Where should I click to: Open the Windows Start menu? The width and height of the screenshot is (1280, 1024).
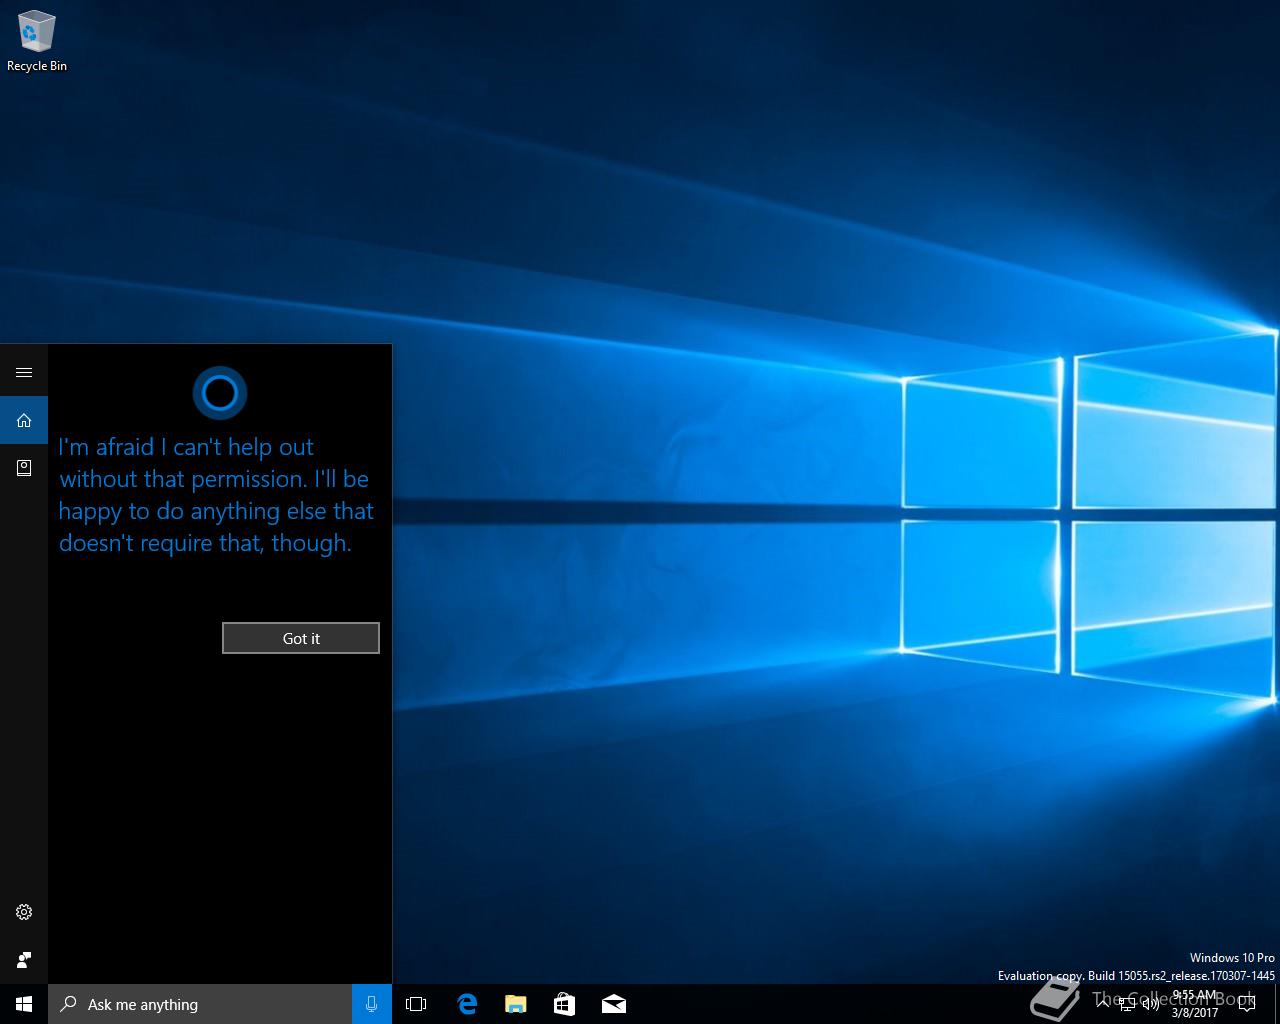point(24,1004)
